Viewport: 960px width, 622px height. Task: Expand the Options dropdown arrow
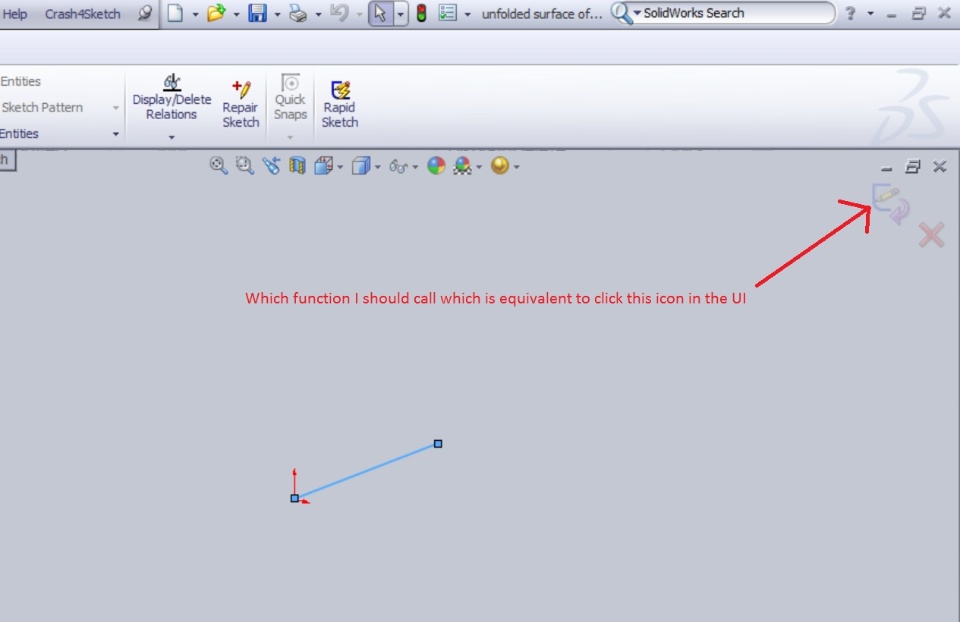tap(468, 13)
